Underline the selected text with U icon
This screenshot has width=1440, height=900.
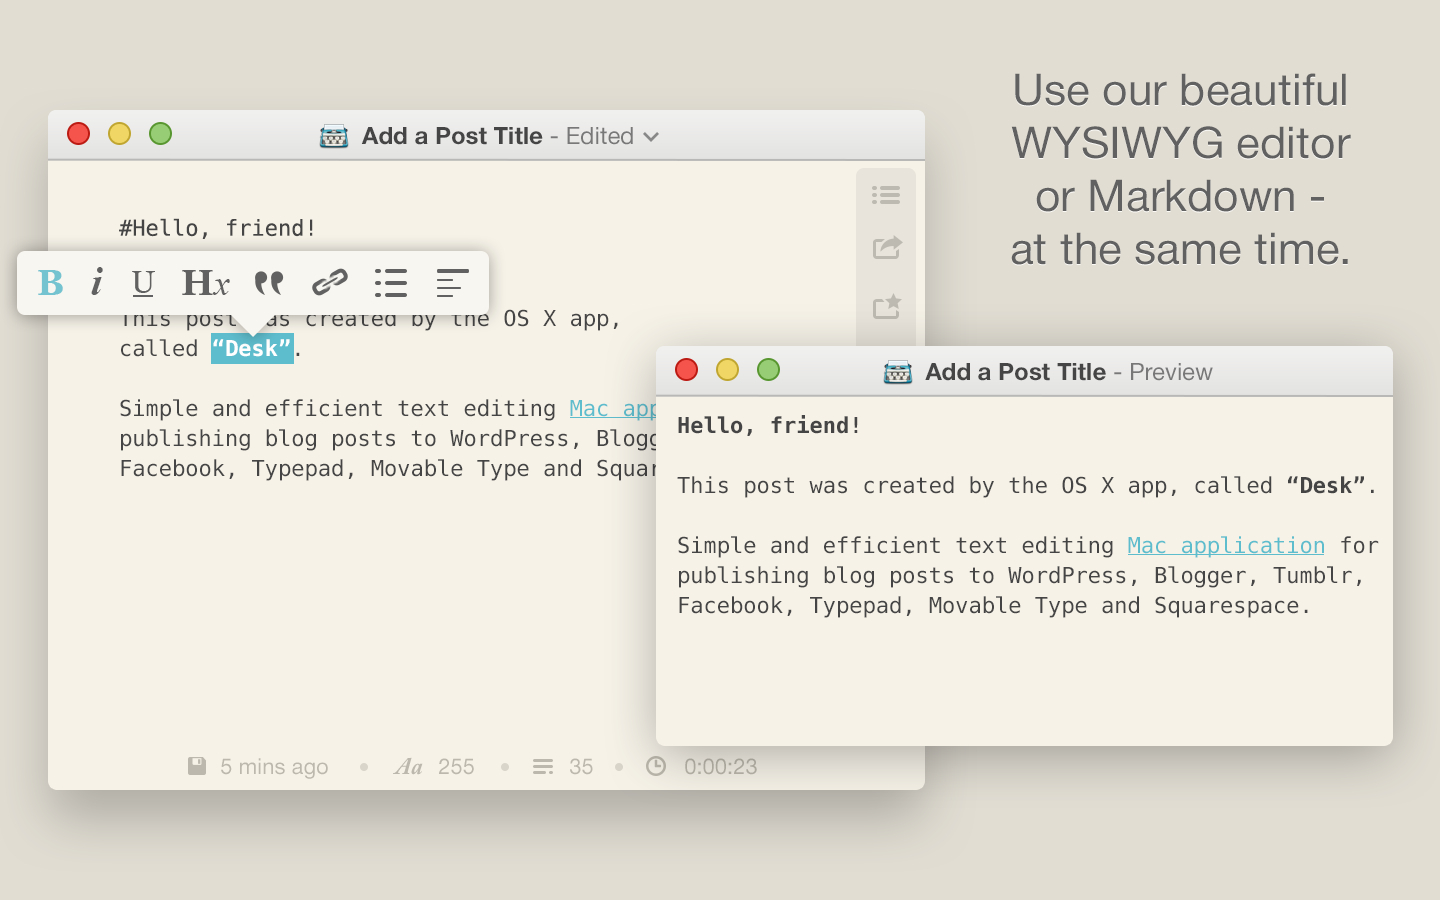tap(143, 283)
